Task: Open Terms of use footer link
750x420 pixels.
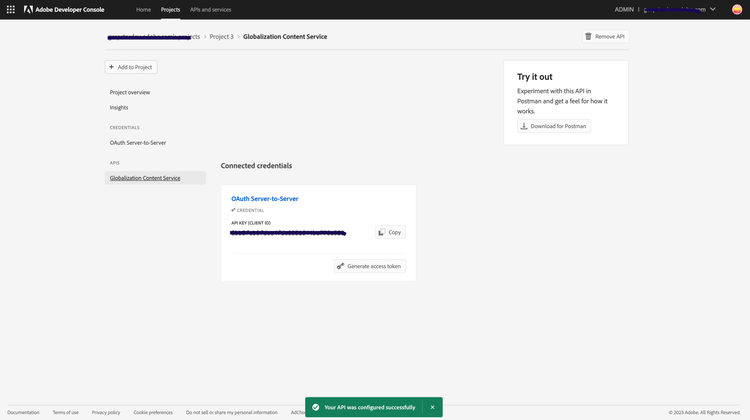Action: [x=66, y=412]
